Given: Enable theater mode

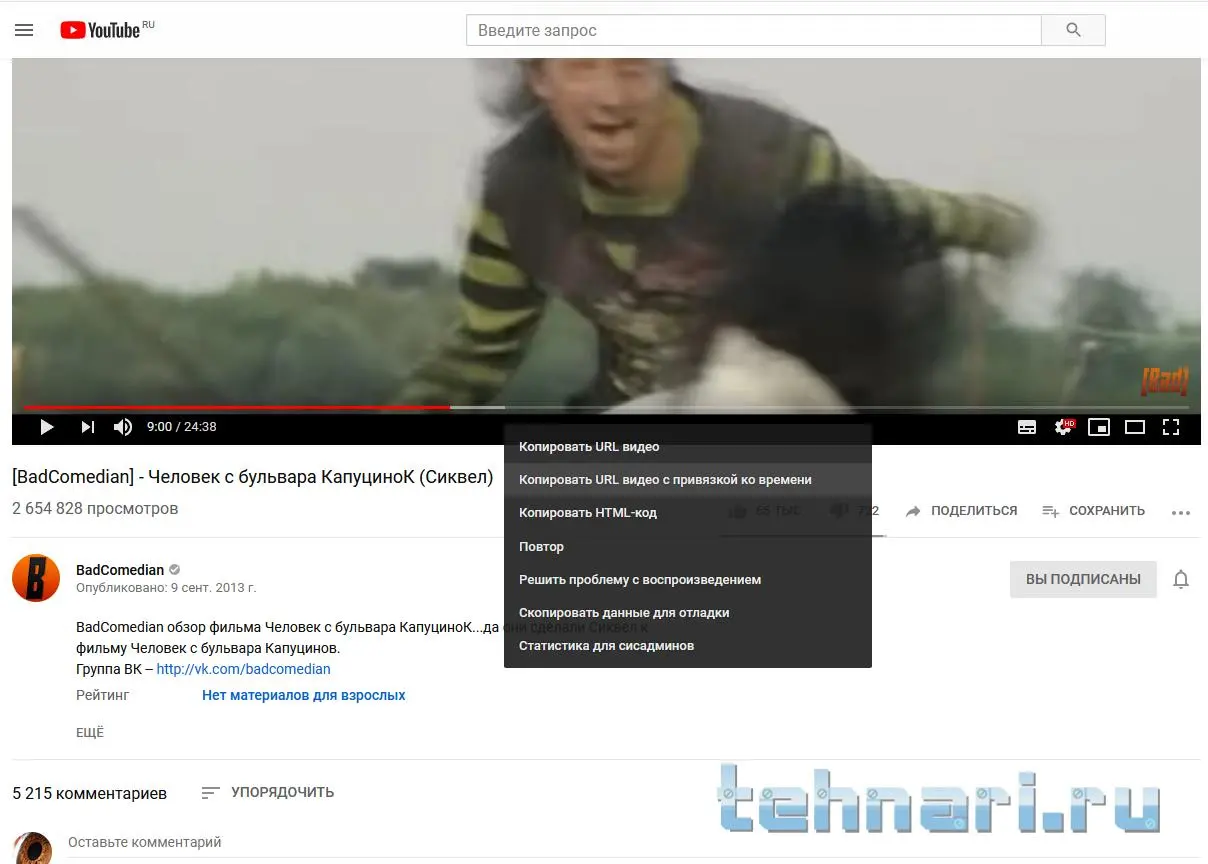Looking at the screenshot, I should pyautogui.click(x=1135, y=427).
